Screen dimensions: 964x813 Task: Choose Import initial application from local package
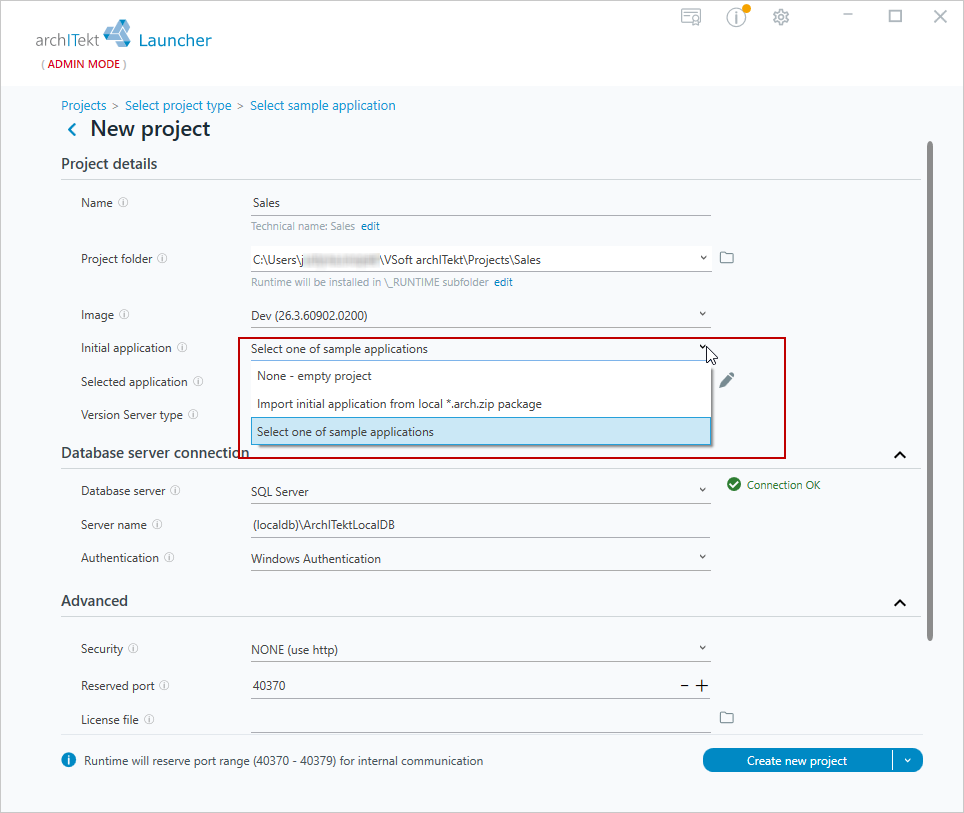coord(481,404)
